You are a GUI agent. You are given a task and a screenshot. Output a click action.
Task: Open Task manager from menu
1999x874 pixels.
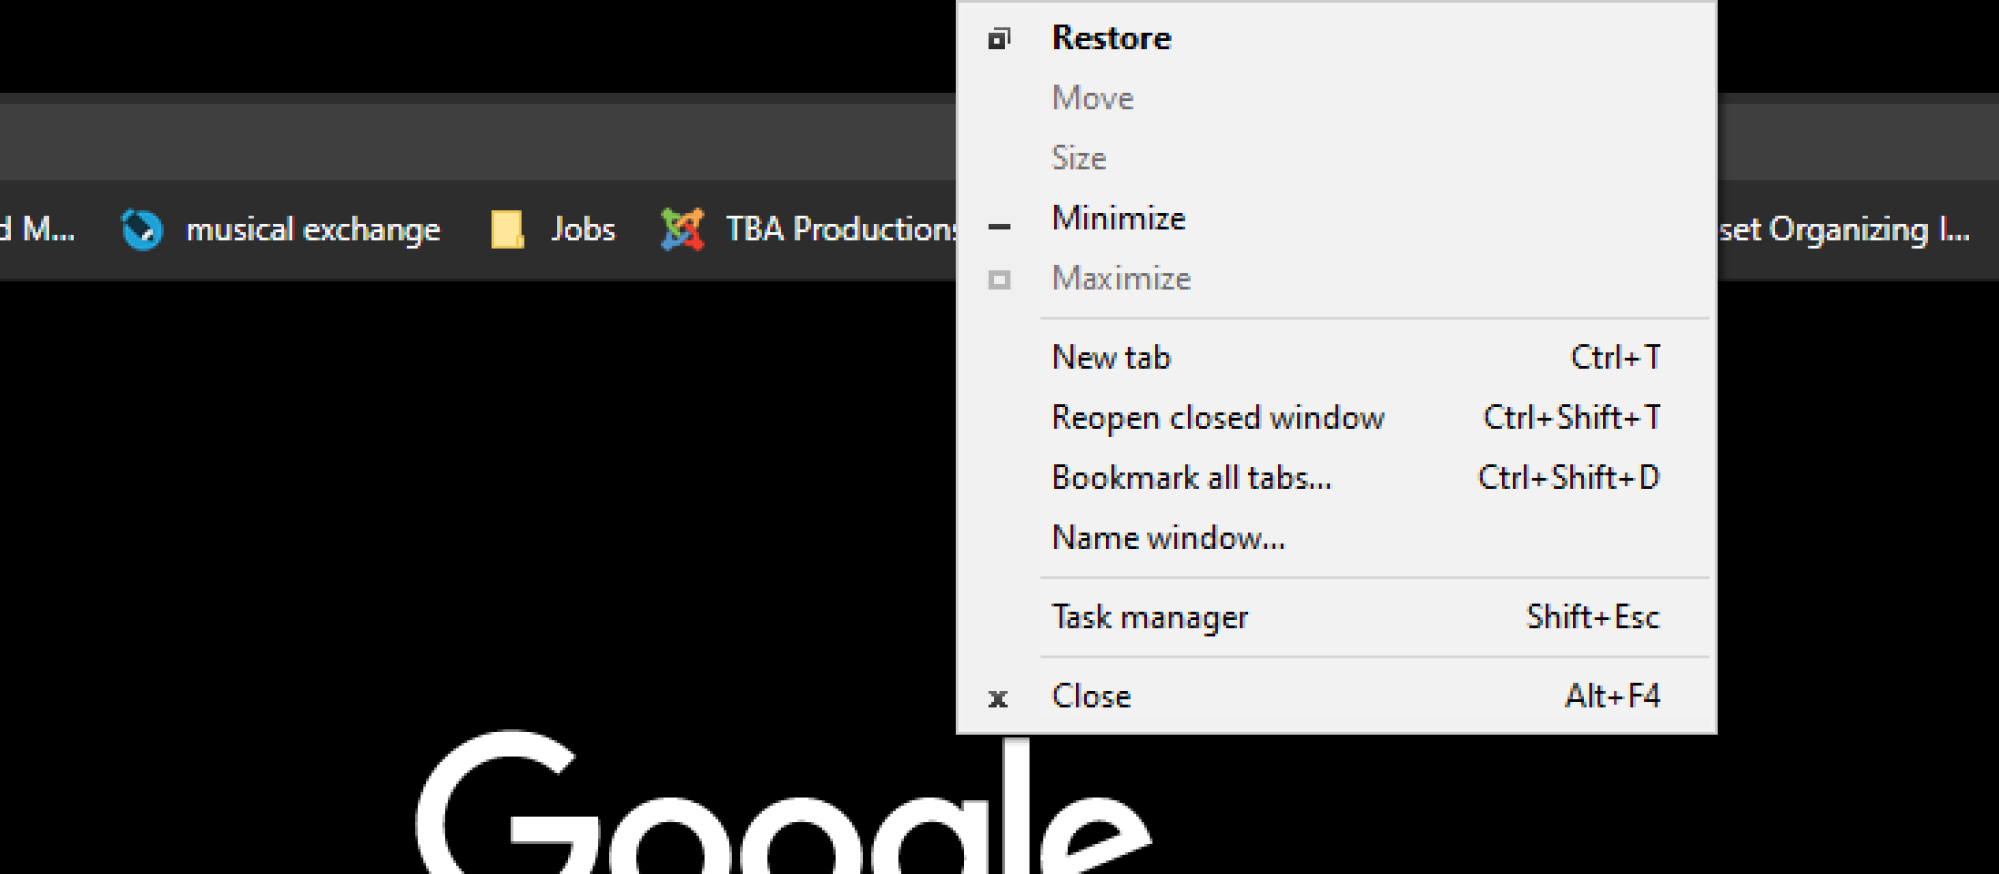pyautogui.click(x=1336, y=617)
